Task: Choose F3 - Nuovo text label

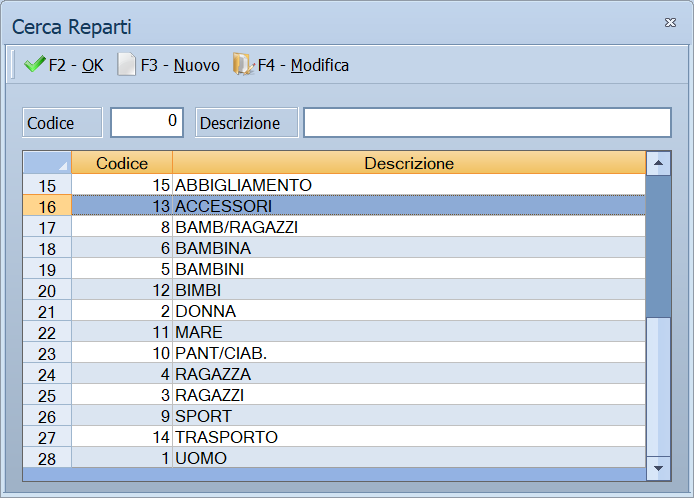Action: (180, 66)
